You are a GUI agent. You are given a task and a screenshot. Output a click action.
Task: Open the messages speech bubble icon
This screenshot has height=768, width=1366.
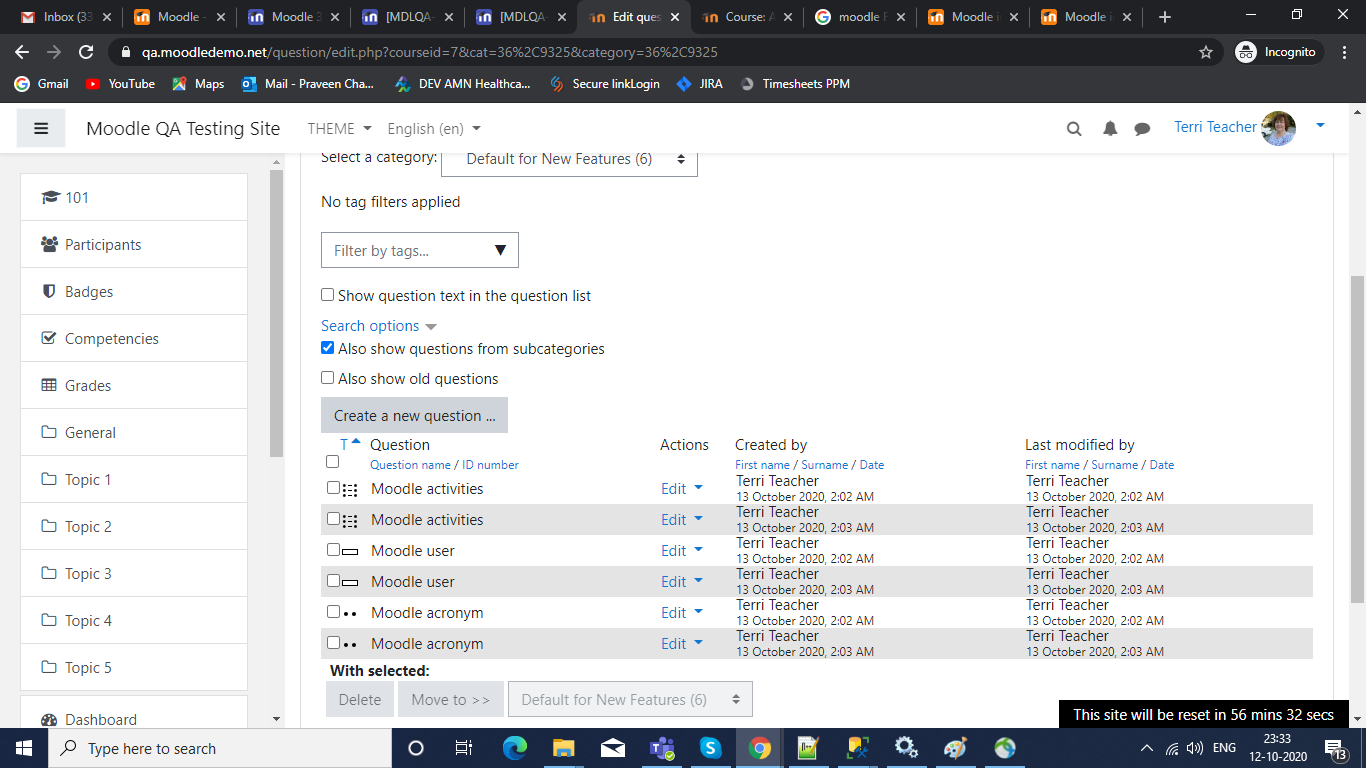1142,128
